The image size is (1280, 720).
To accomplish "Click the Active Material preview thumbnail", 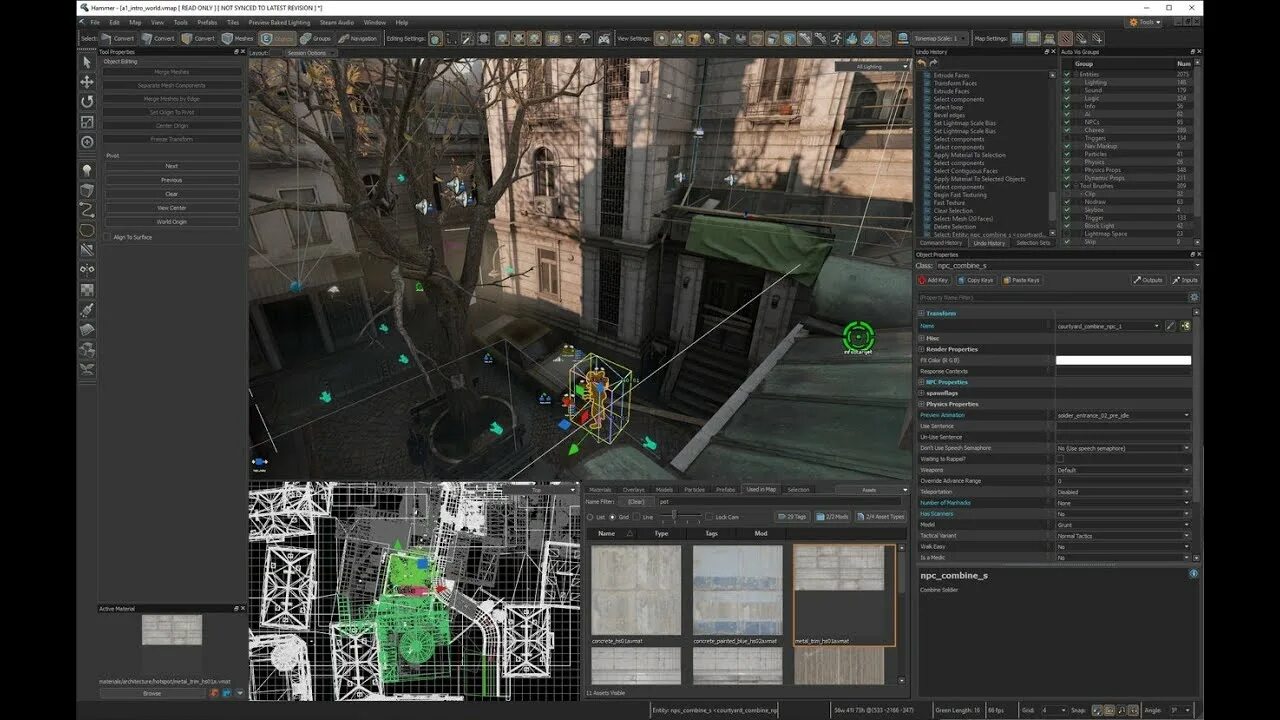I will (x=172, y=630).
